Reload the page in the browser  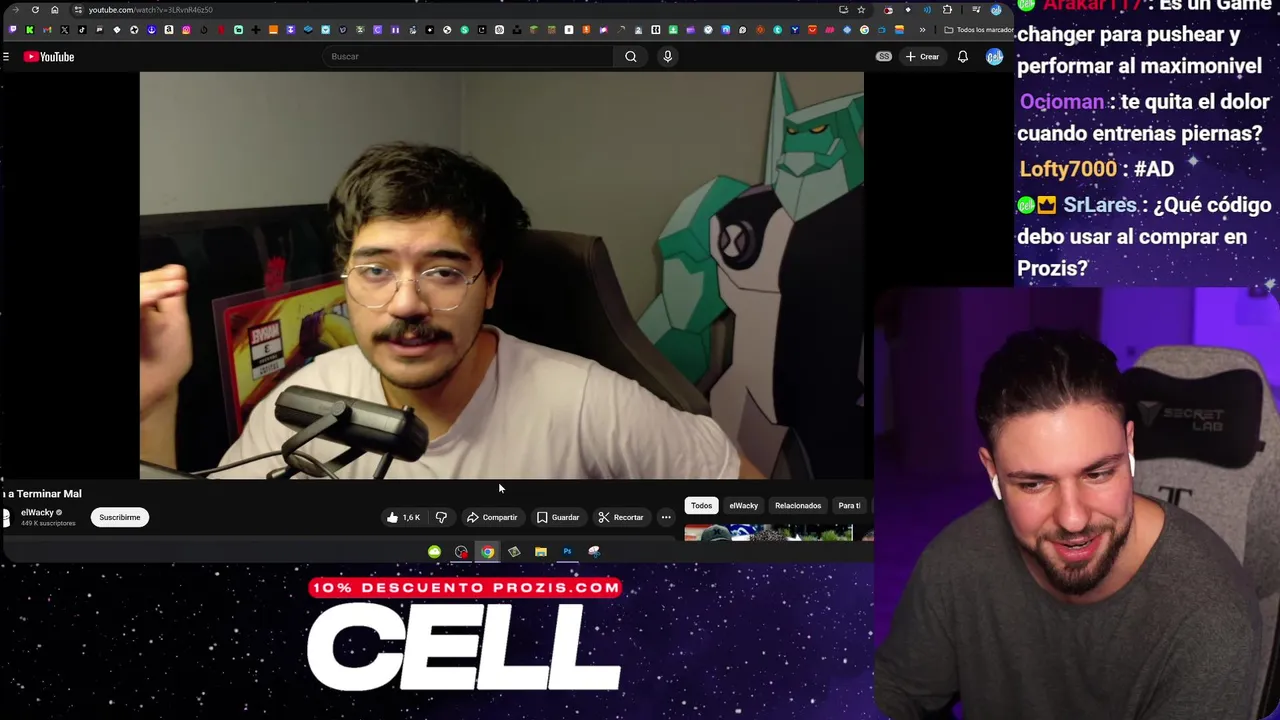point(35,10)
